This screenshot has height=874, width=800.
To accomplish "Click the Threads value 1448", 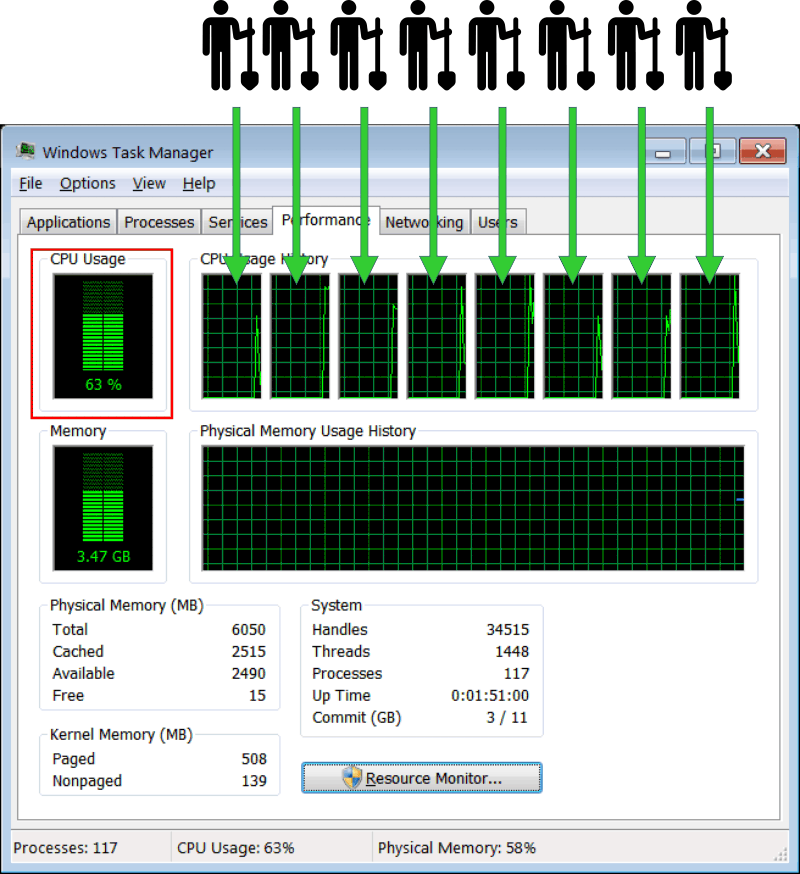I will point(512,652).
